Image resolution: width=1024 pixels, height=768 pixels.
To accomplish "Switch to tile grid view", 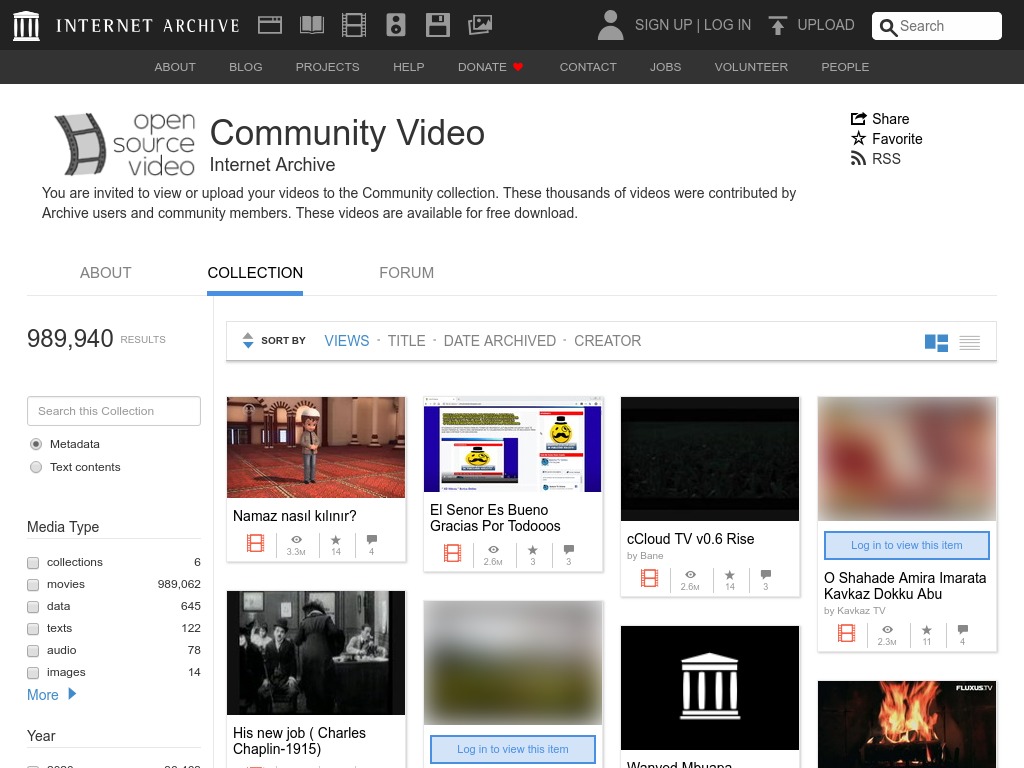I will (936, 342).
